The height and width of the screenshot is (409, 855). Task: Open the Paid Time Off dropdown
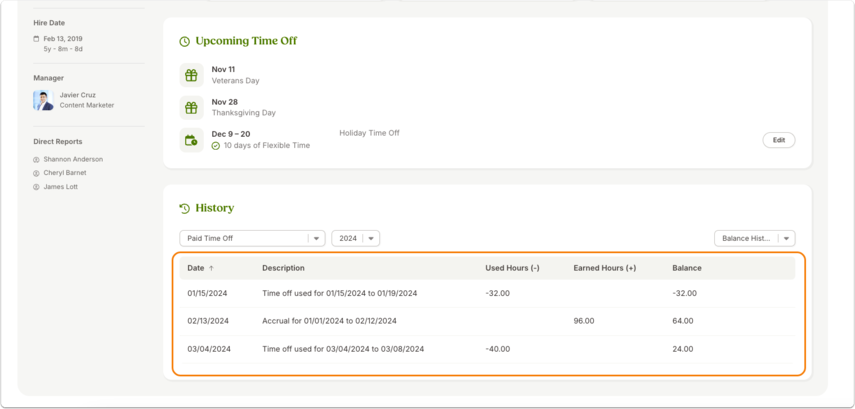coord(252,238)
